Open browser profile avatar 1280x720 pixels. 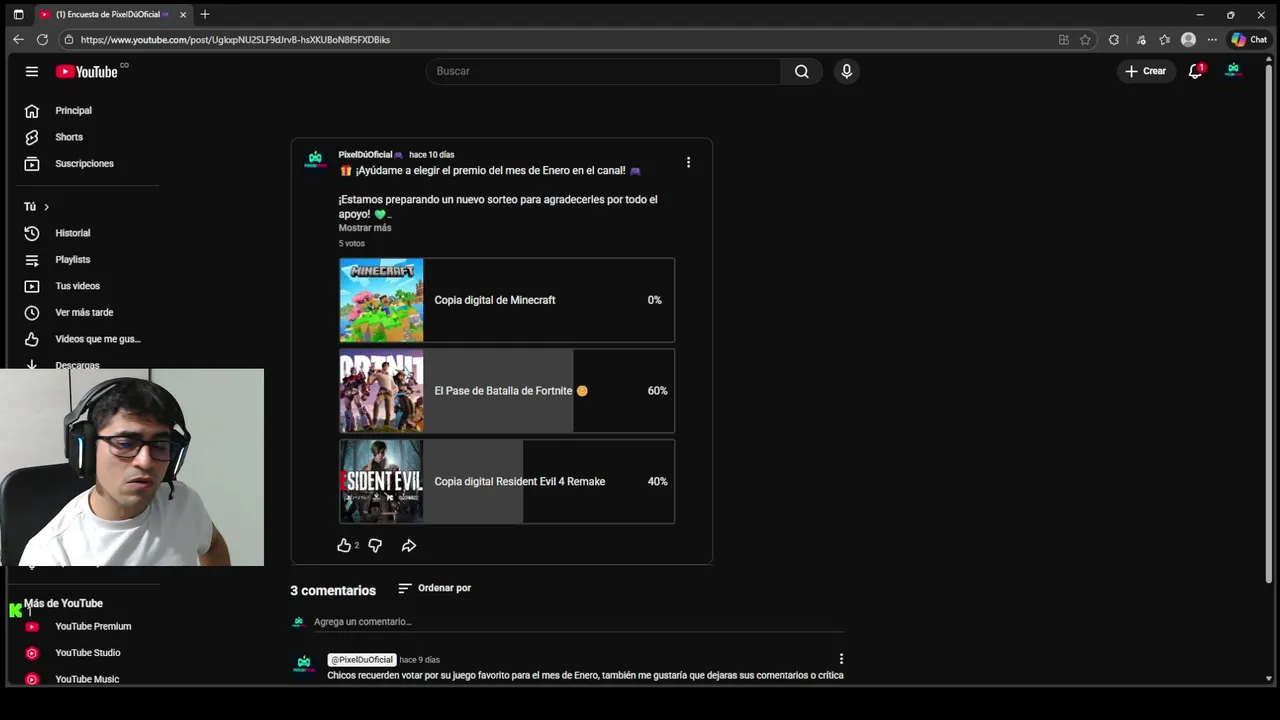click(1188, 40)
